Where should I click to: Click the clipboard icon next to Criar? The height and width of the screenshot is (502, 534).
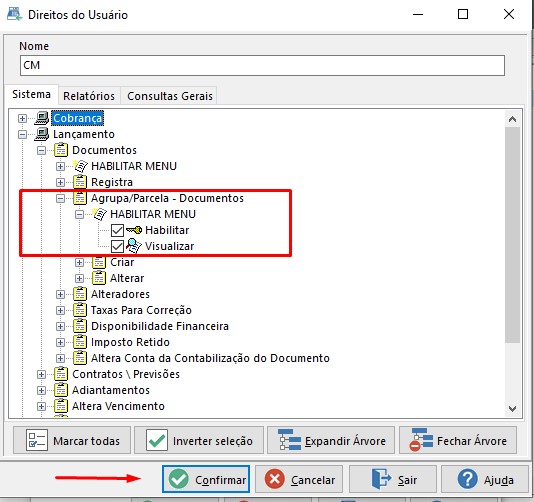point(99,262)
